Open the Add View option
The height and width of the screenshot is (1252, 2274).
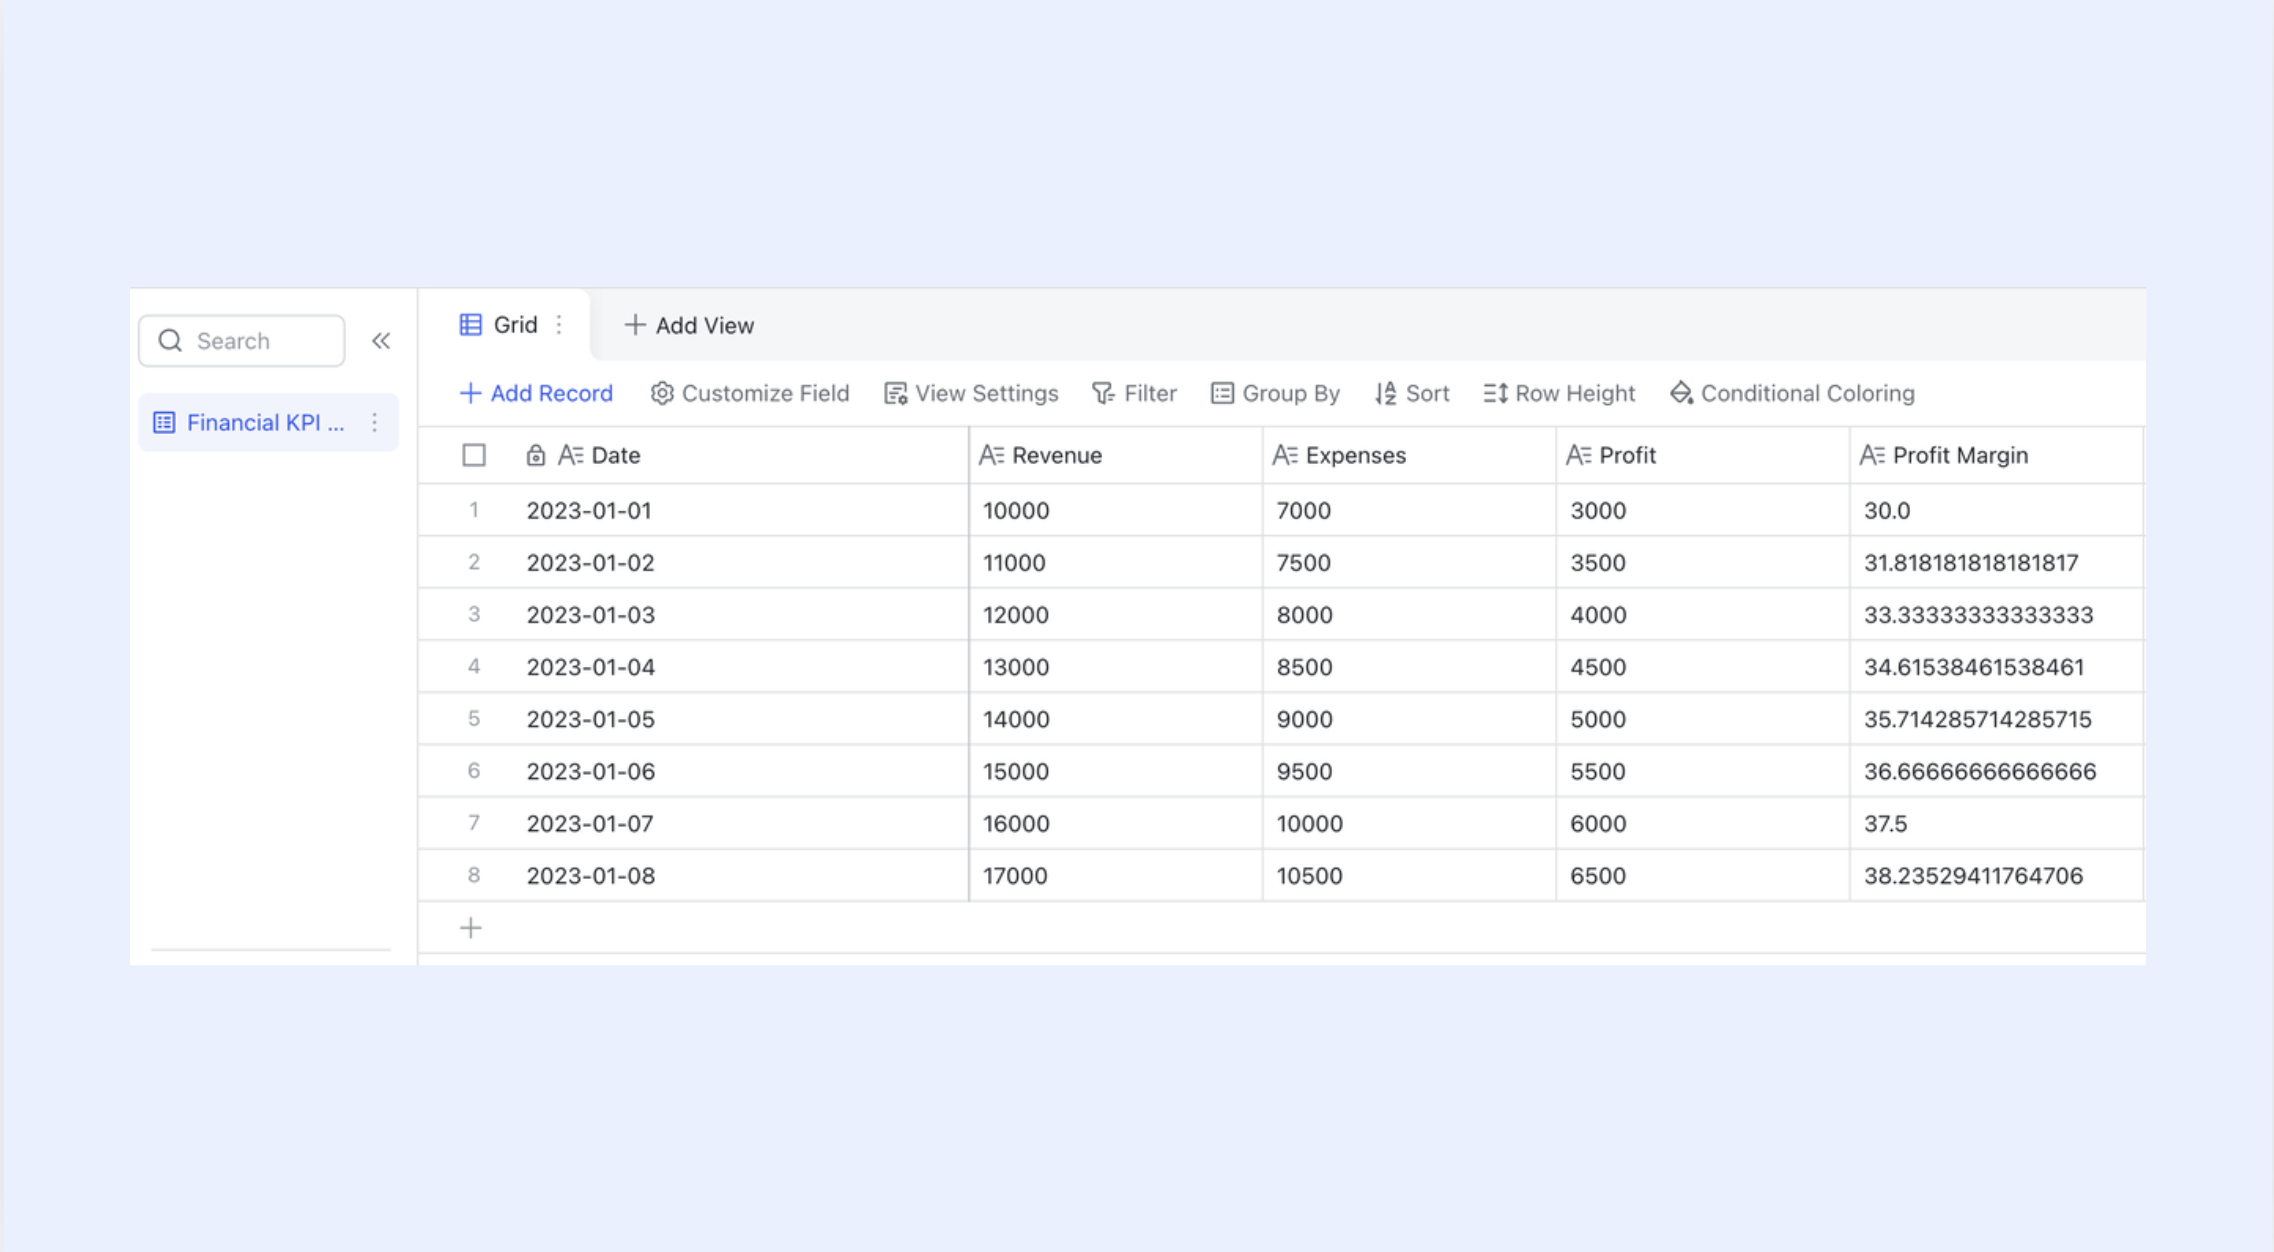pyautogui.click(x=689, y=325)
